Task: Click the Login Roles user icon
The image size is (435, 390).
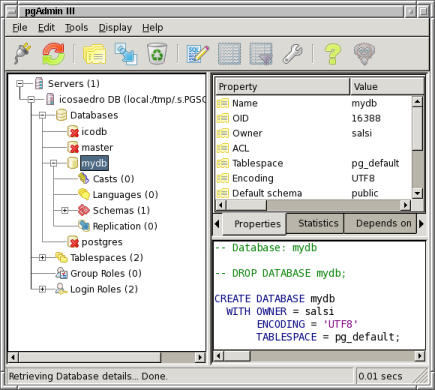Action: pos(61,289)
